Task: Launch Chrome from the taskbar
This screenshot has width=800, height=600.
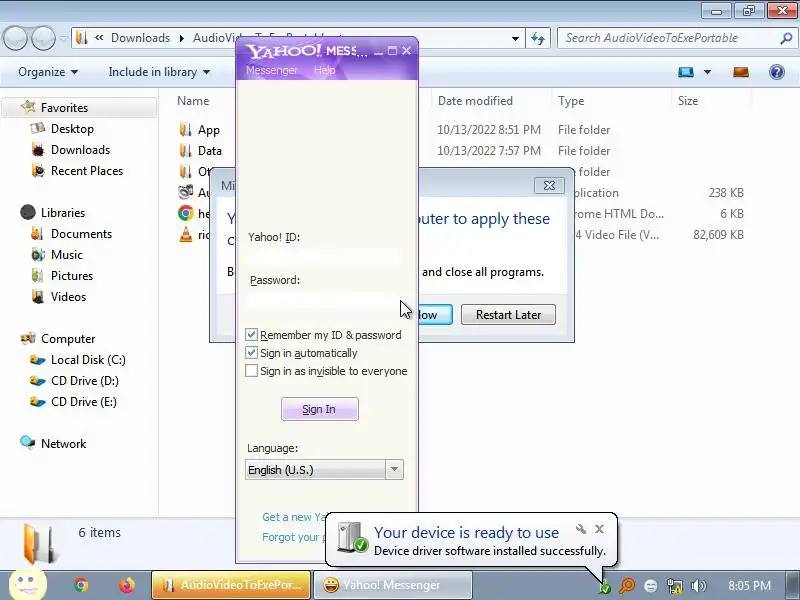Action: 81,585
